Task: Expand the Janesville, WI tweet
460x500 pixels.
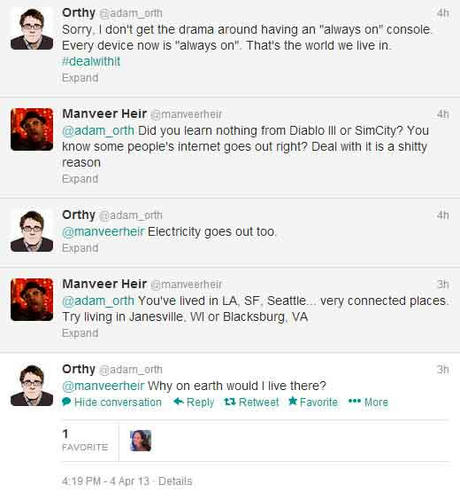Action: coord(80,333)
